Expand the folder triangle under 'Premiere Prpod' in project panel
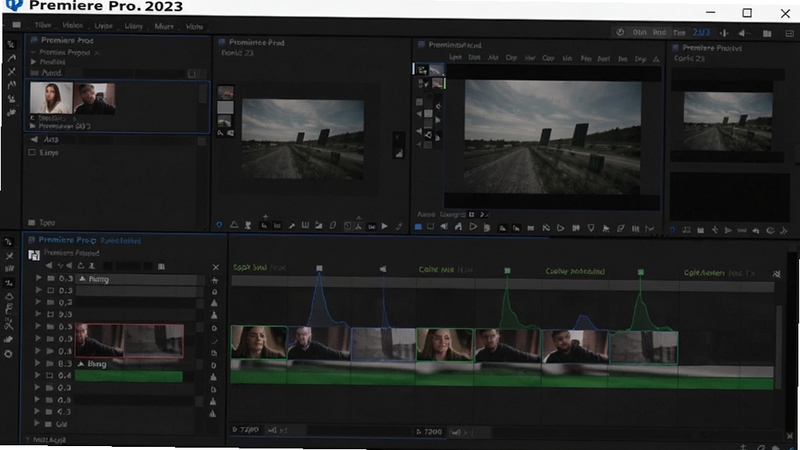Screen dimensions: 800x450 pos(34,62)
